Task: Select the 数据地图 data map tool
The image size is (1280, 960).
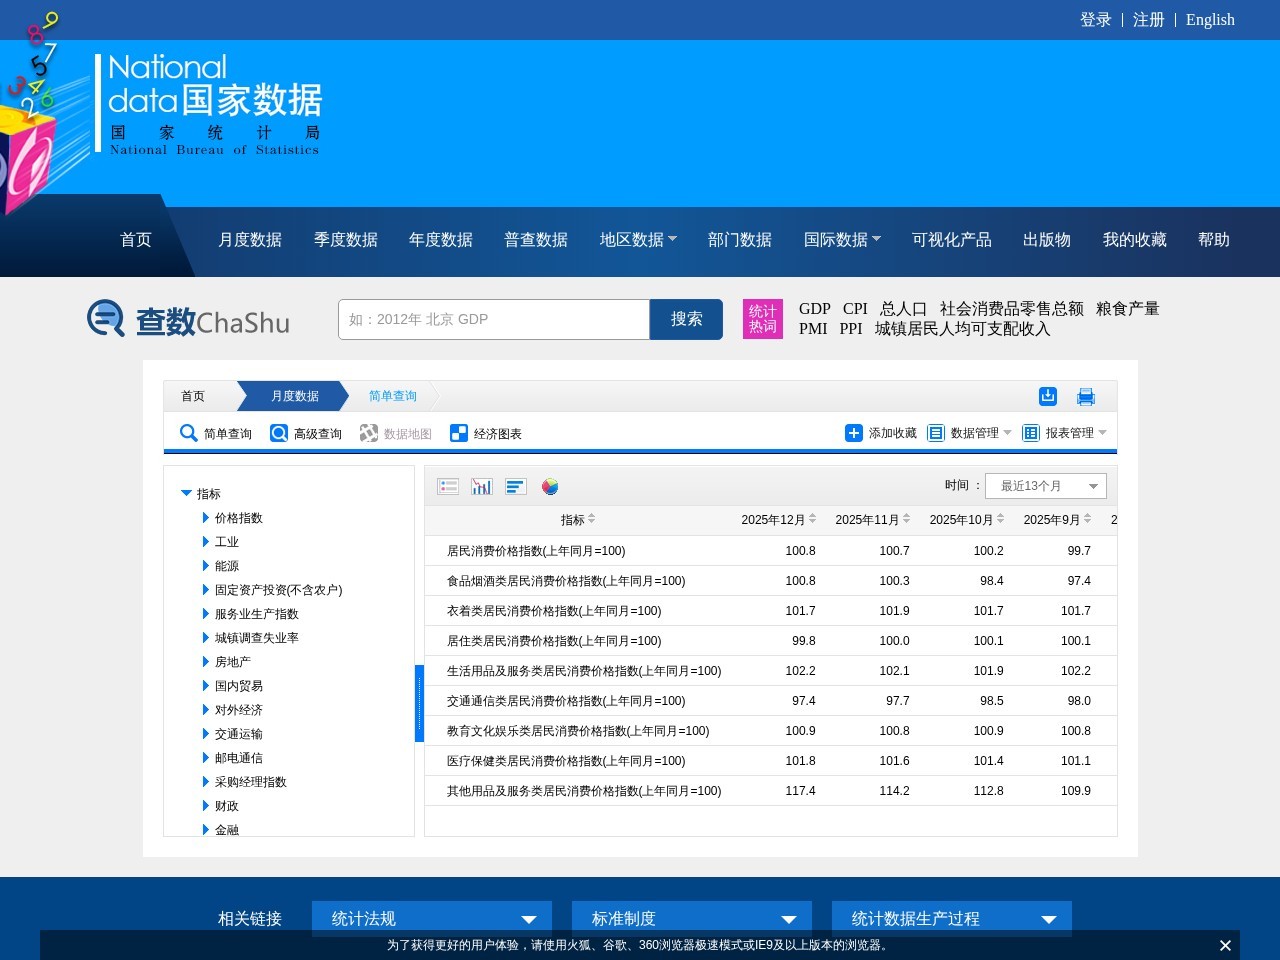Action: point(396,433)
